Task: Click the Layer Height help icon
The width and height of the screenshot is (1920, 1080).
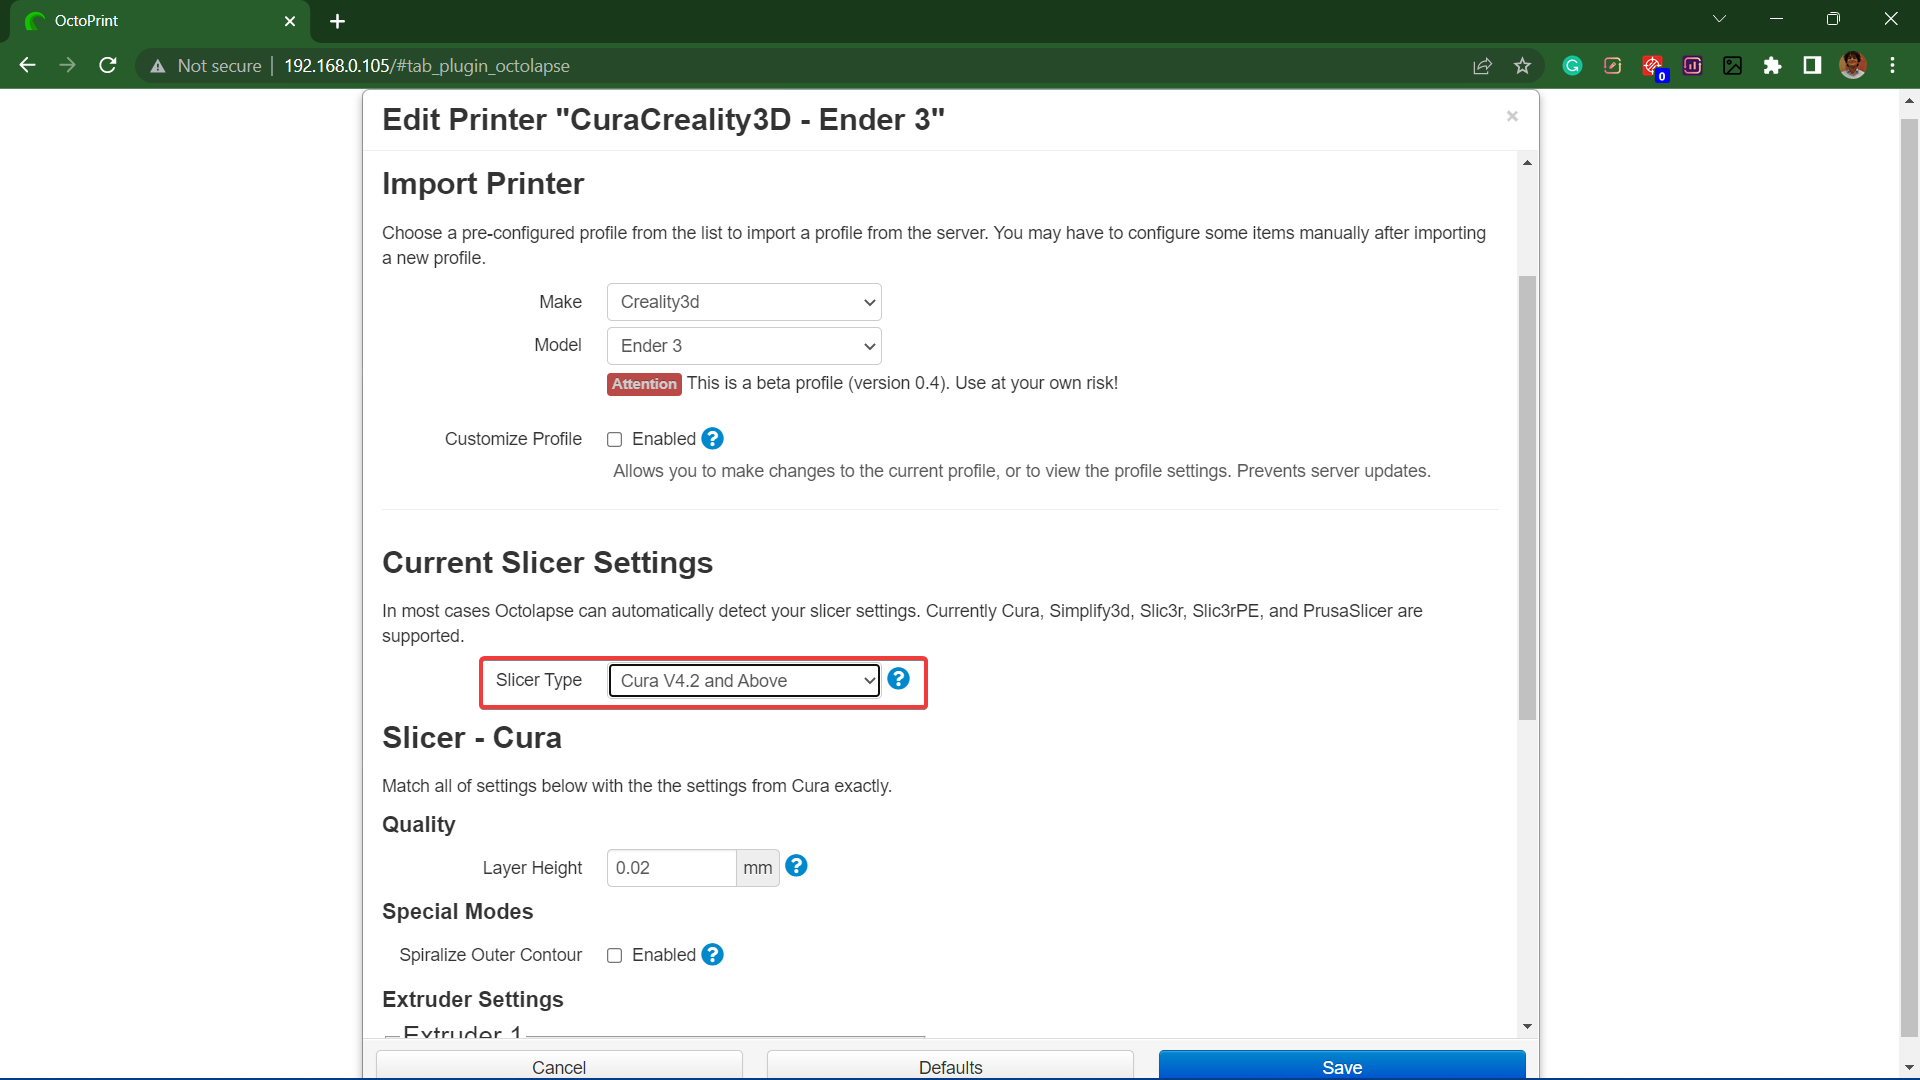Action: [796, 866]
